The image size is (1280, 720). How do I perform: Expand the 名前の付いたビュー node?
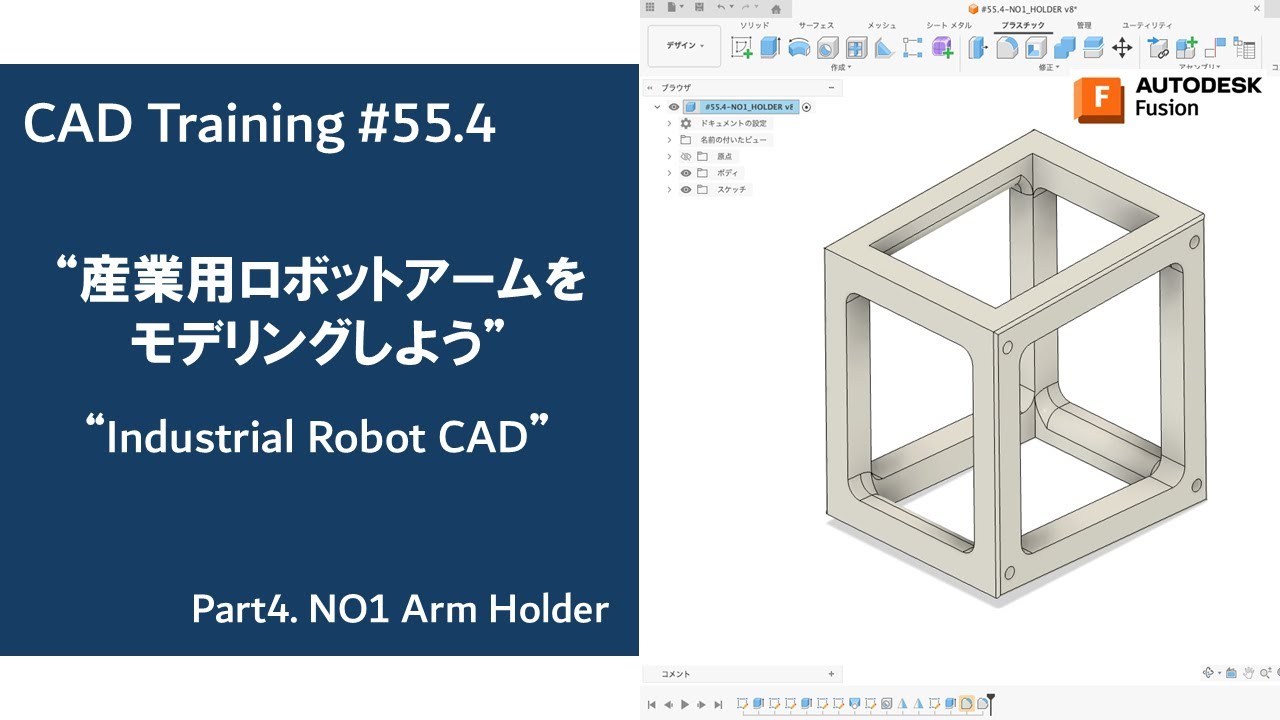(x=670, y=140)
